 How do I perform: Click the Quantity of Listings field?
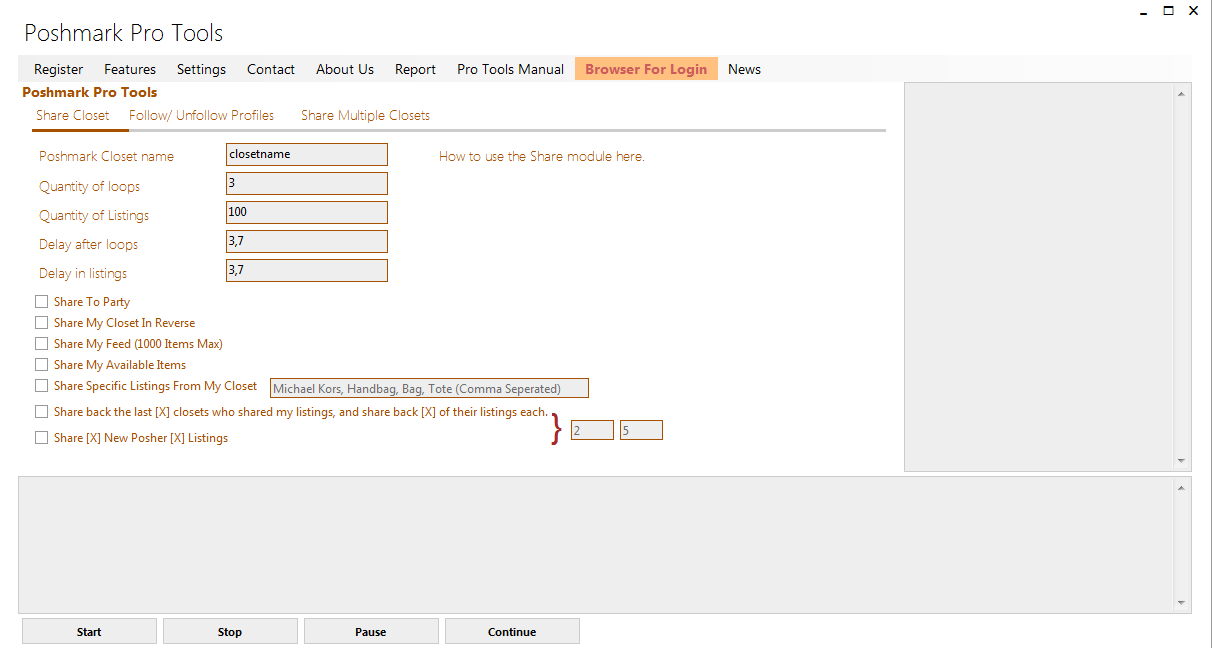(x=307, y=212)
